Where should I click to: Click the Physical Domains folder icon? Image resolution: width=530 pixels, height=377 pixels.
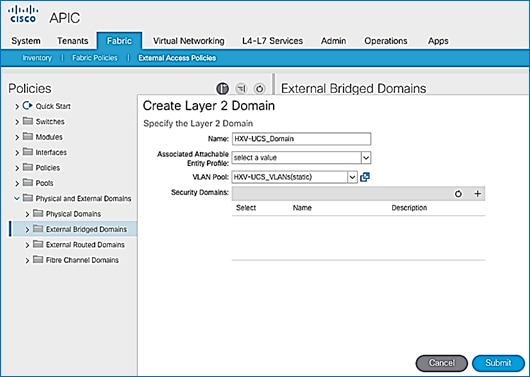pyautogui.click(x=38, y=213)
